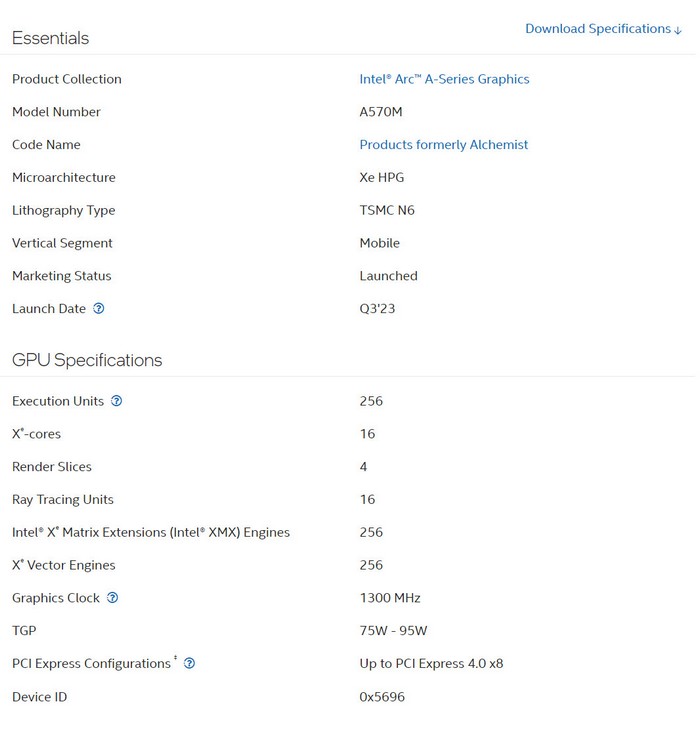Show PCI Express Configurations help icon
Image resolution: width=700 pixels, height=733 pixels.
(189, 664)
